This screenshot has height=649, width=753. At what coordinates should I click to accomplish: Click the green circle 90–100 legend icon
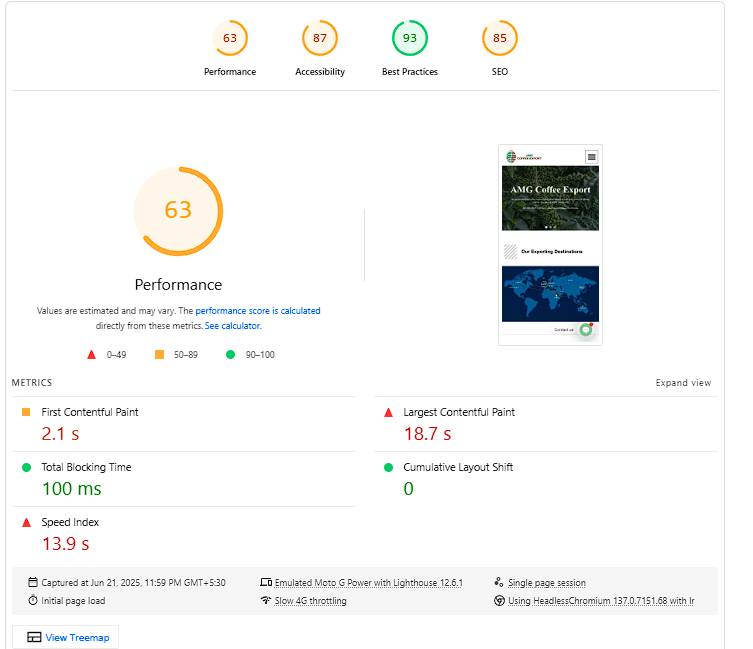[231, 355]
